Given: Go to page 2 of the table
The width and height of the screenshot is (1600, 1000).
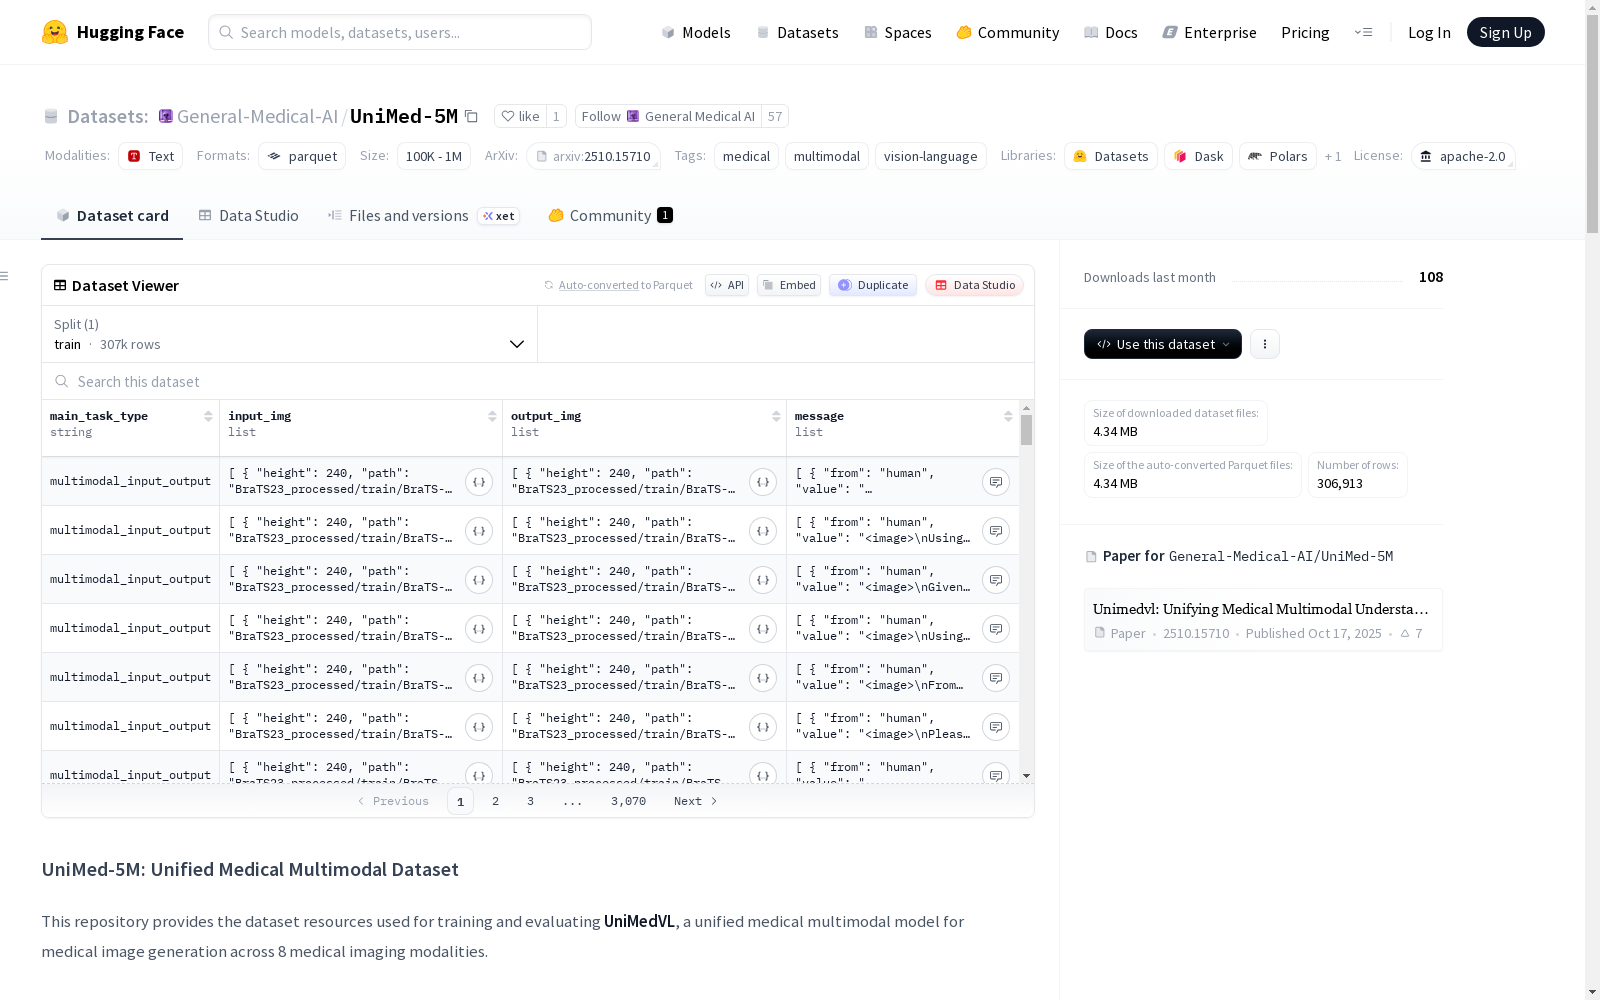Looking at the screenshot, I should [495, 801].
